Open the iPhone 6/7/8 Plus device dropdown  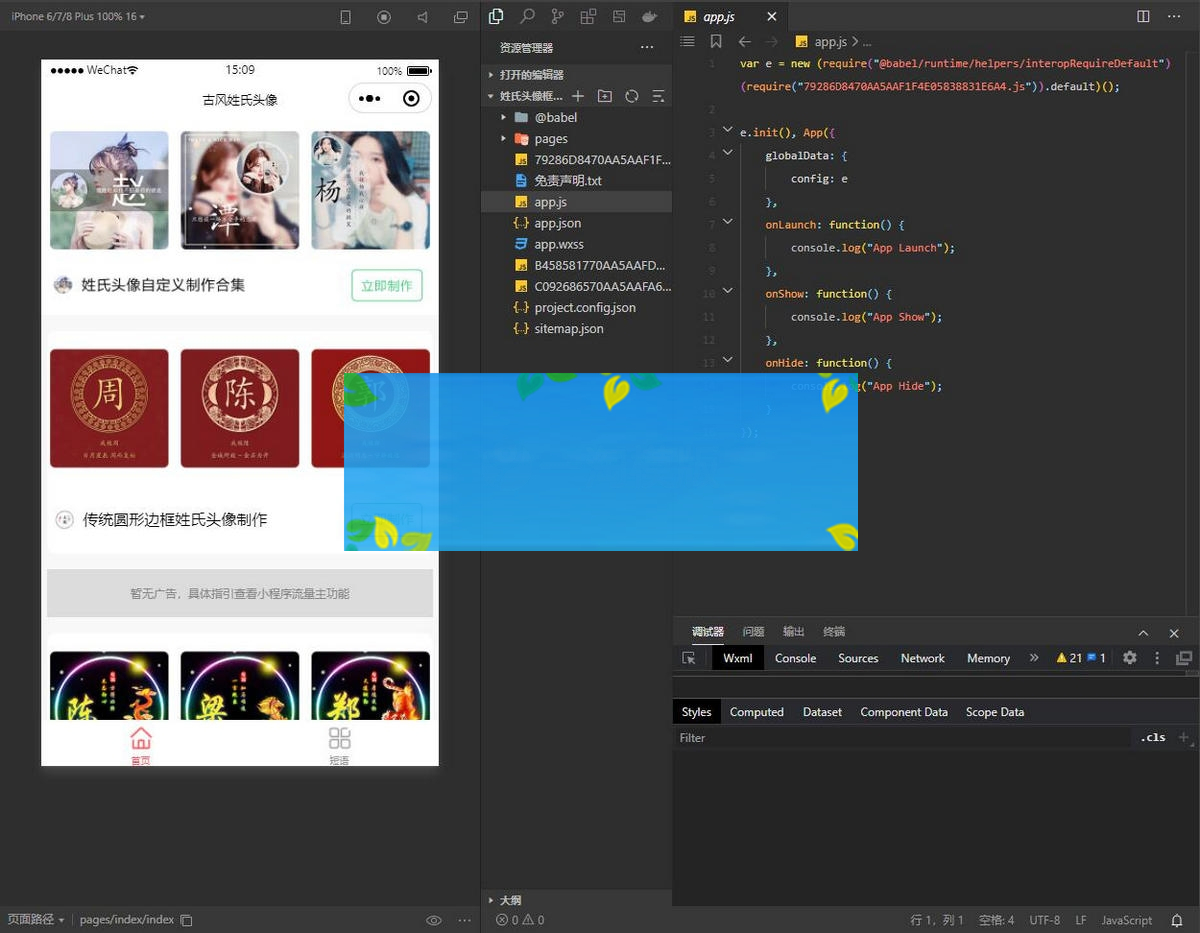pos(78,17)
